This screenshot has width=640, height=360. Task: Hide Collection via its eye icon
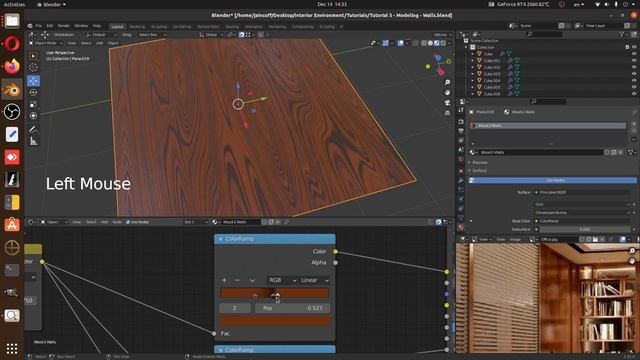[634, 47]
